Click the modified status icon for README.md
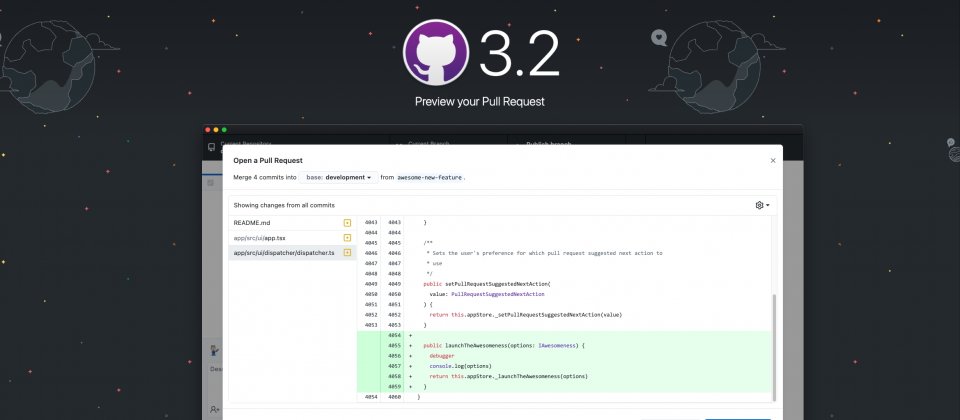This screenshot has height=420, width=960. pyautogui.click(x=347, y=223)
